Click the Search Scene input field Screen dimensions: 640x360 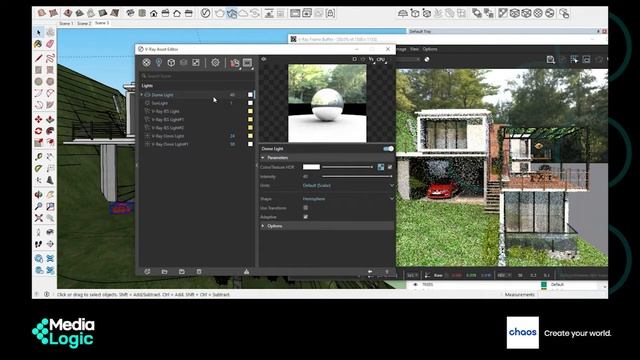(x=196, y=76)
